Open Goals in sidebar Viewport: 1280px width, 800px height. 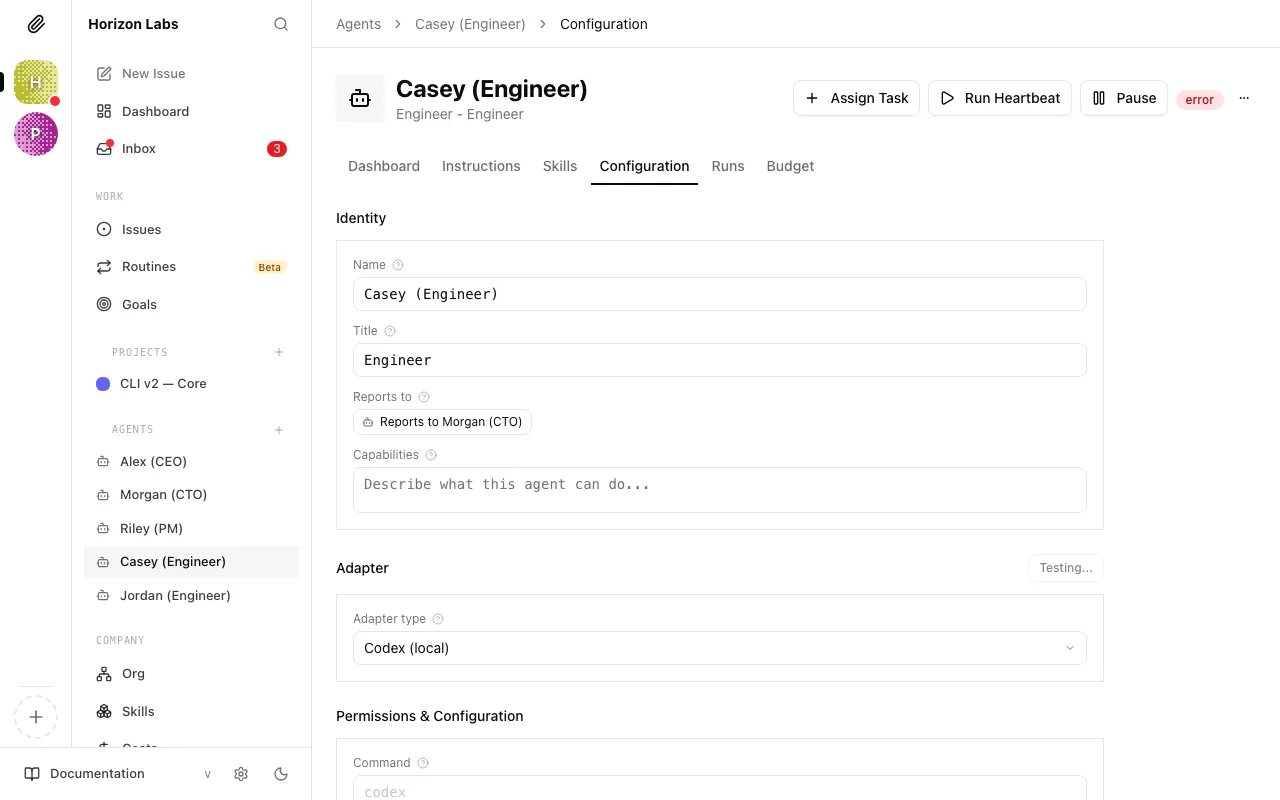click(x=192, y=304)
